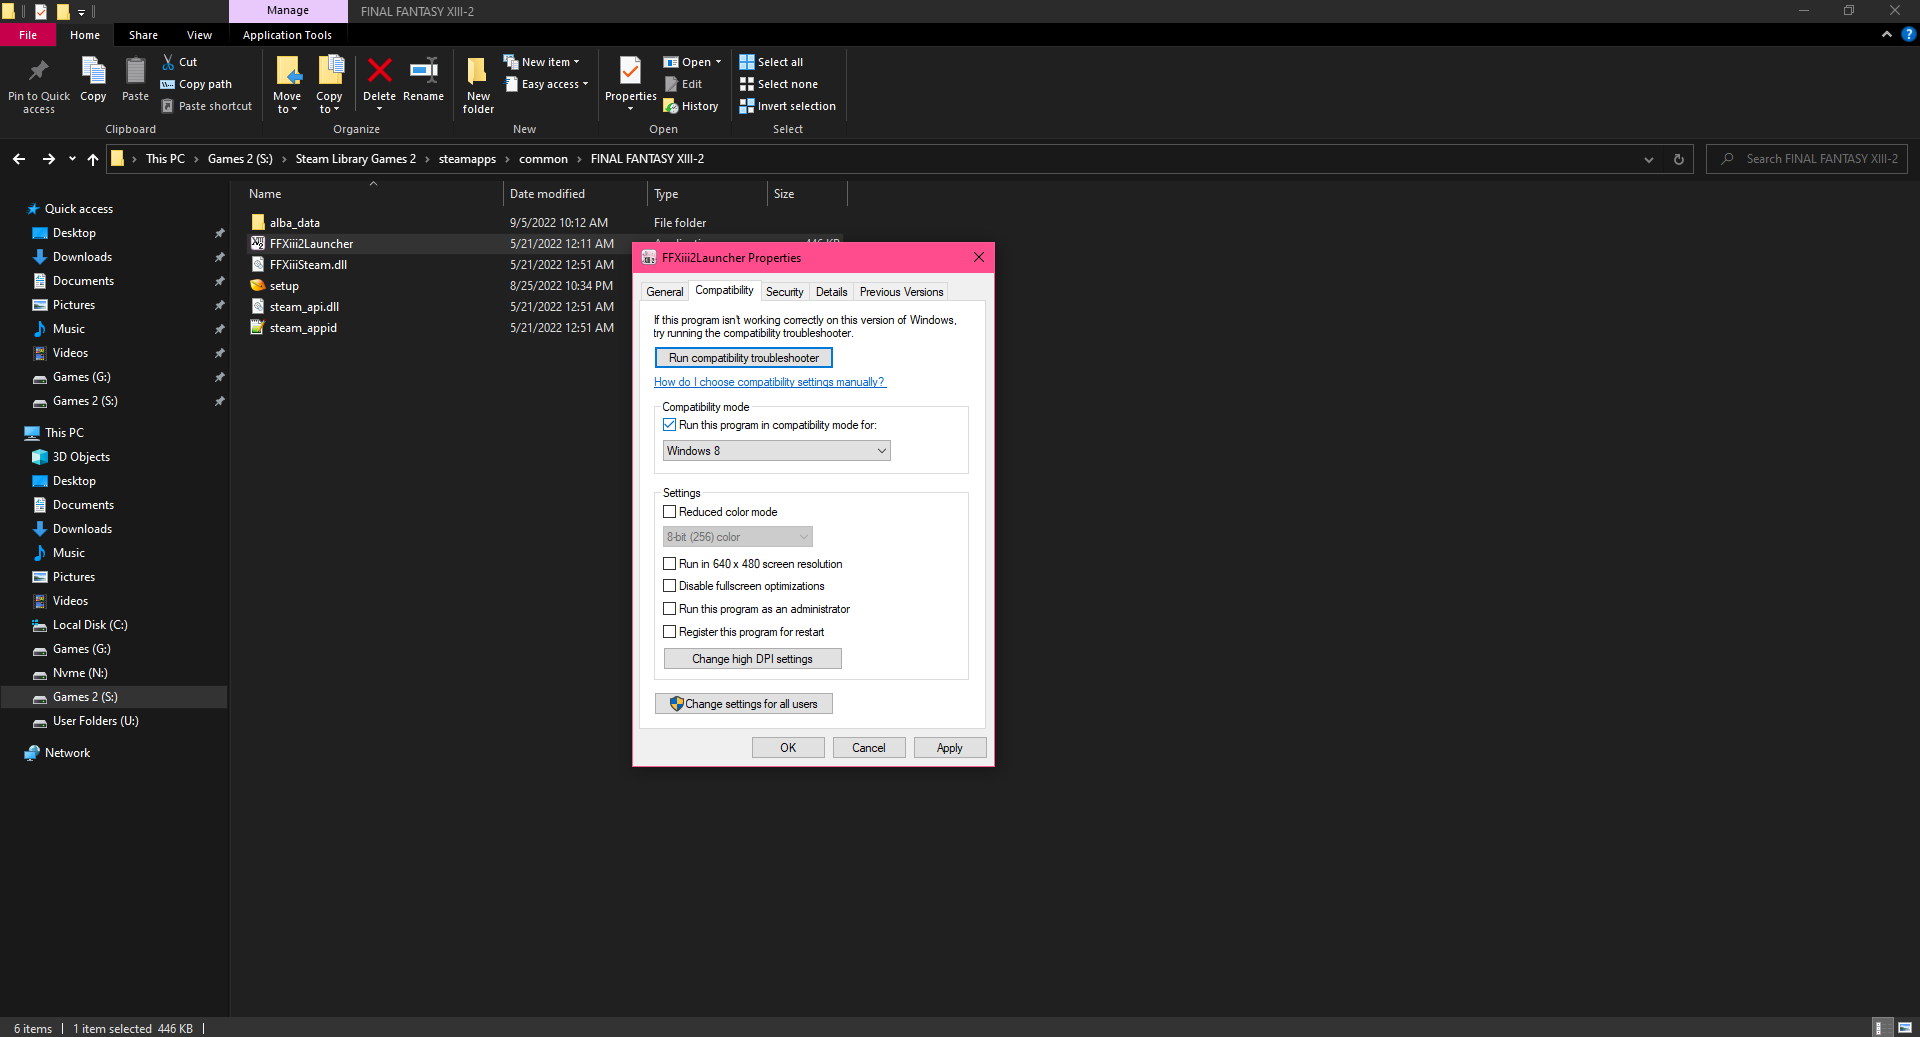Refresh the FINAL FANTASY XIII-2 folder

coord(1679,159)
